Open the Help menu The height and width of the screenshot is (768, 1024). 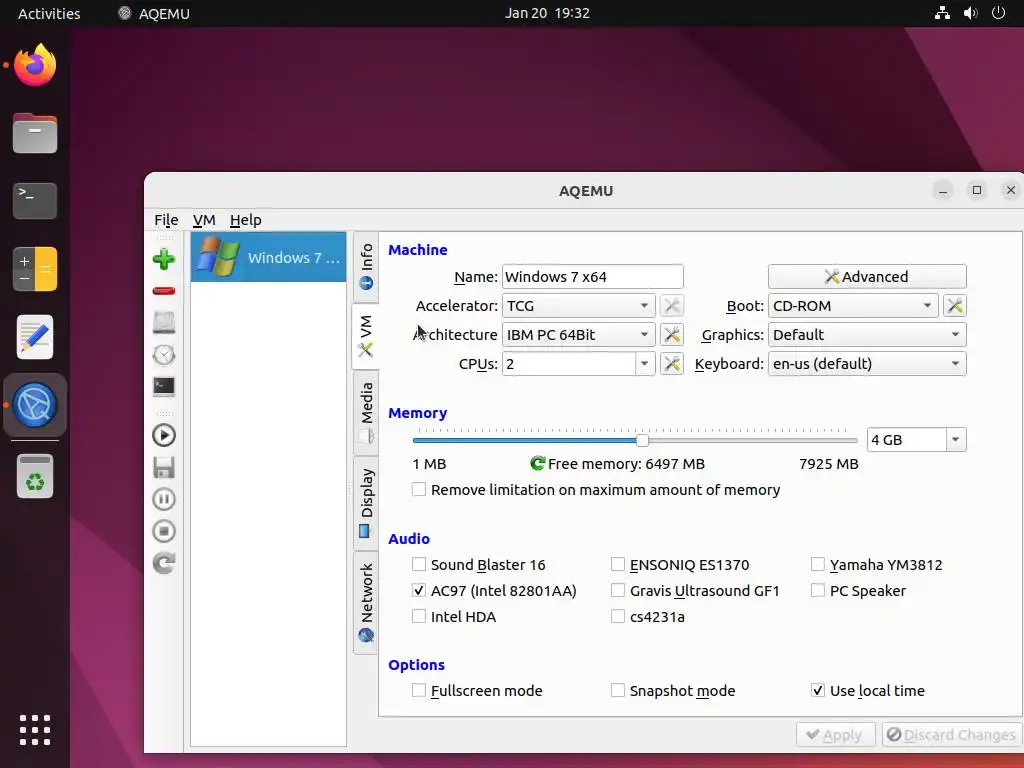[246, 220]
